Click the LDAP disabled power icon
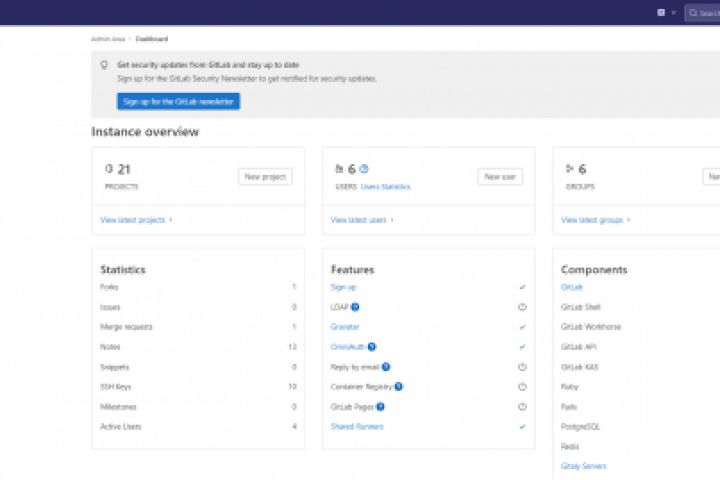 pos(522,307)
